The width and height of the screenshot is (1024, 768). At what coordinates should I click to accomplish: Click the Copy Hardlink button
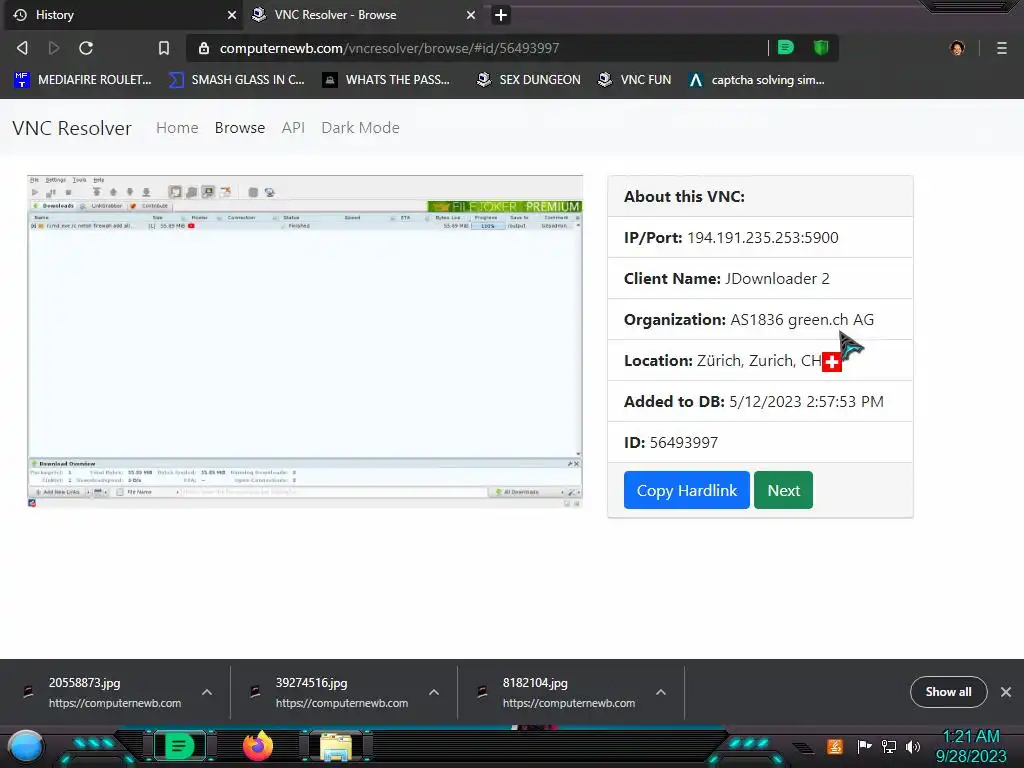click(686, 490)
